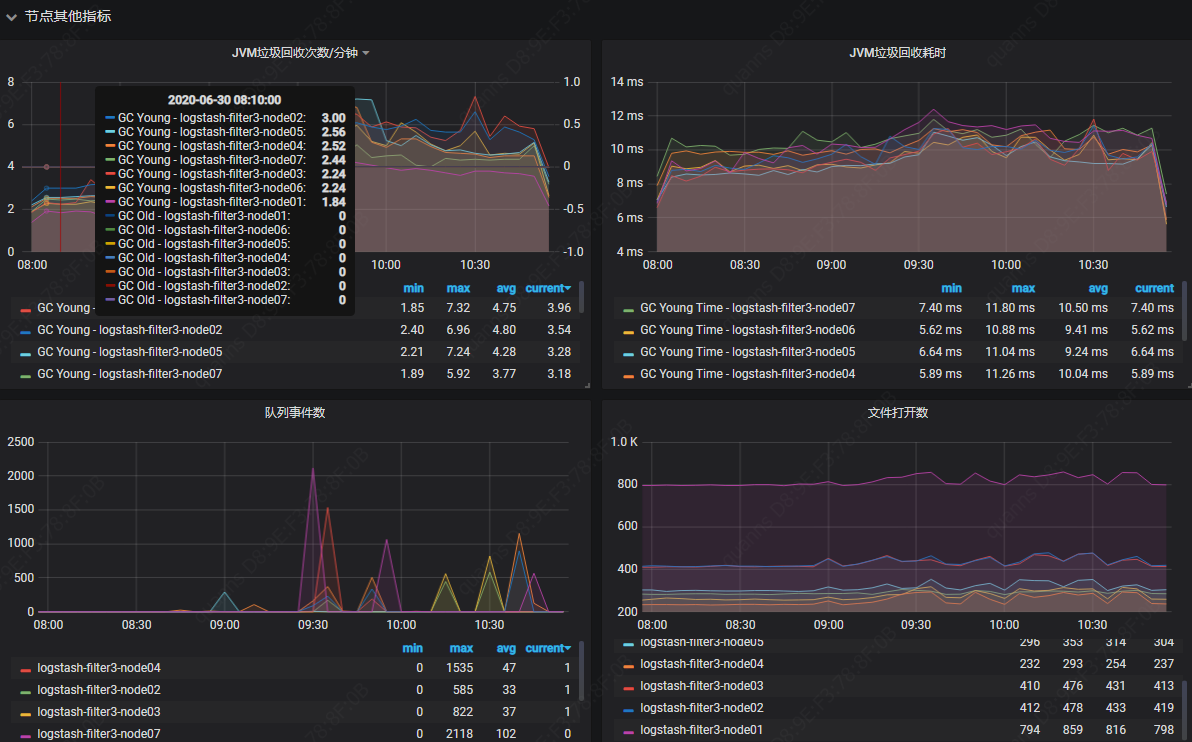Toggle logstash-filter3-node02 series in 队列事件数 legend
Image resolution: width=1192 pixels, height=742 pixels.
pos(99,690)
